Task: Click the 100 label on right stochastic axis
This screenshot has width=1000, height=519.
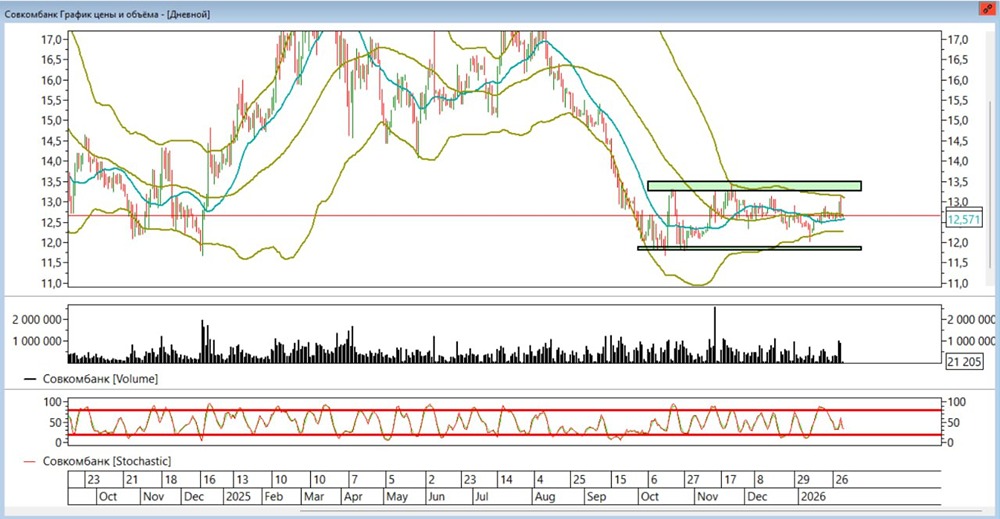Action: coord(957,402)
